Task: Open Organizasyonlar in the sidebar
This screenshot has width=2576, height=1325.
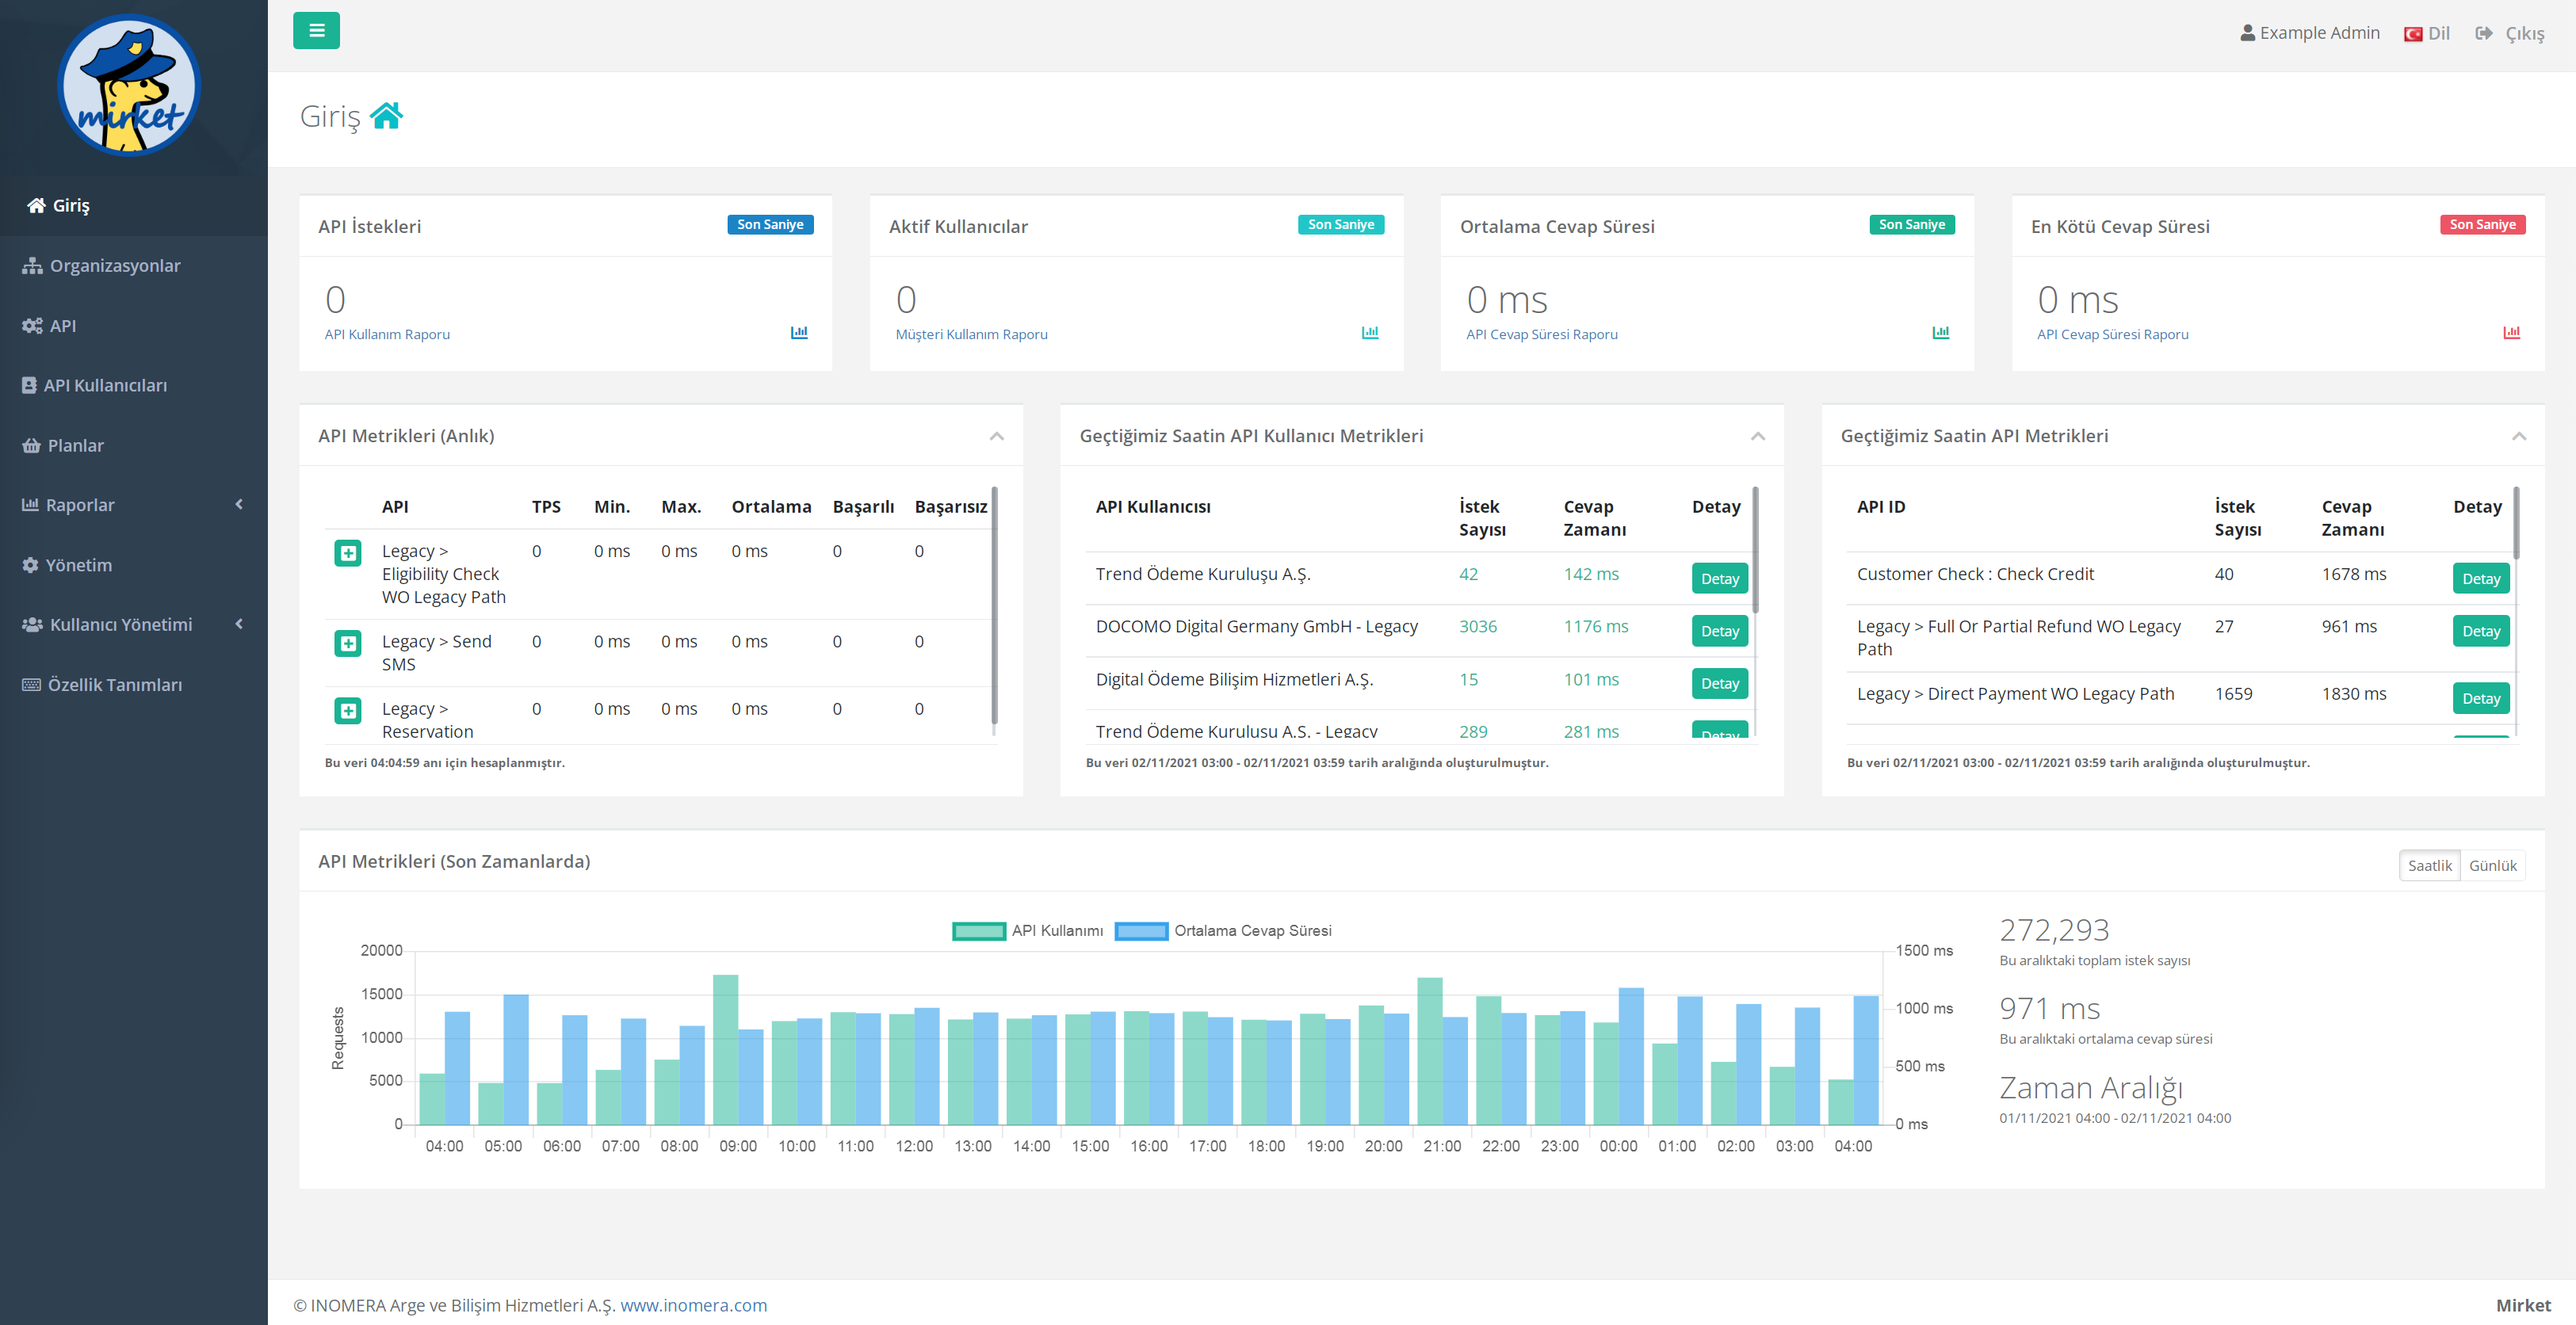Action: coord(134,265)
